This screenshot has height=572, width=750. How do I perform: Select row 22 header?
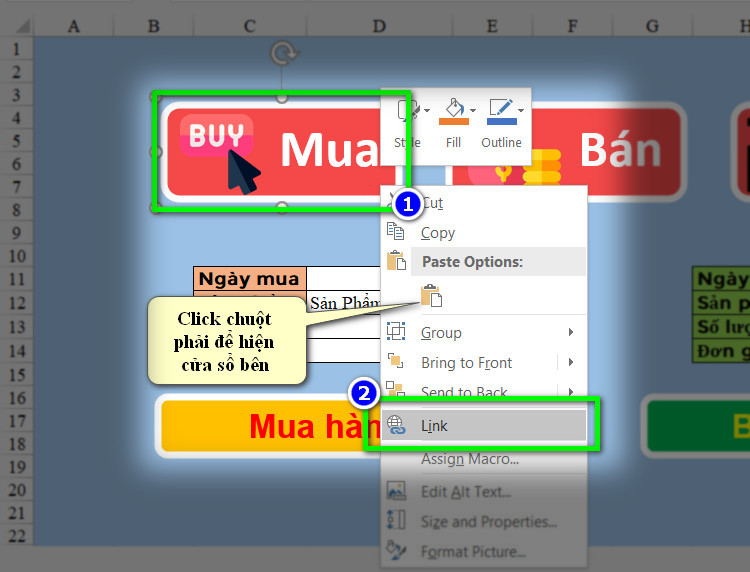pos(16,536)
